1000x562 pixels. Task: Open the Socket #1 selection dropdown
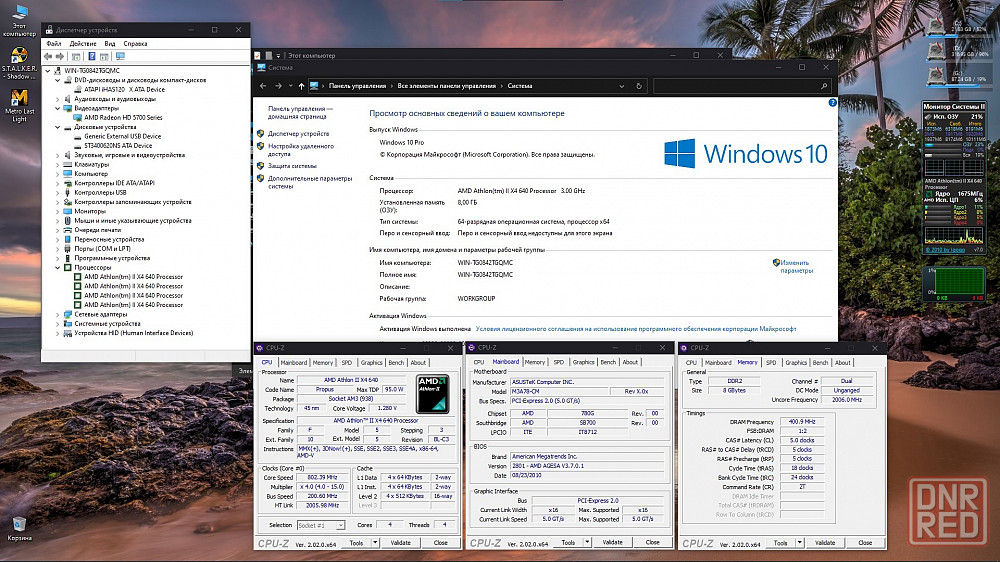[320, 525]
